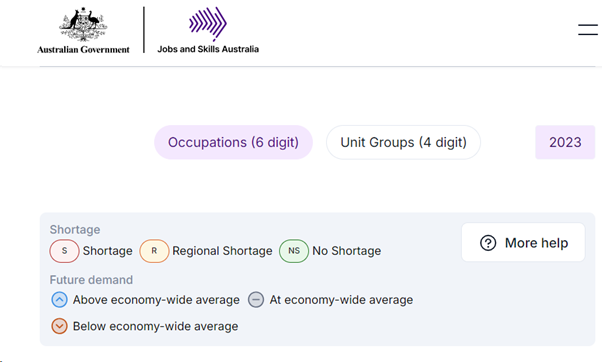The width and height of the screenshot is (602, 362).
Task: Click the orange R Regional Shortage badge
Action: [154, 251]
